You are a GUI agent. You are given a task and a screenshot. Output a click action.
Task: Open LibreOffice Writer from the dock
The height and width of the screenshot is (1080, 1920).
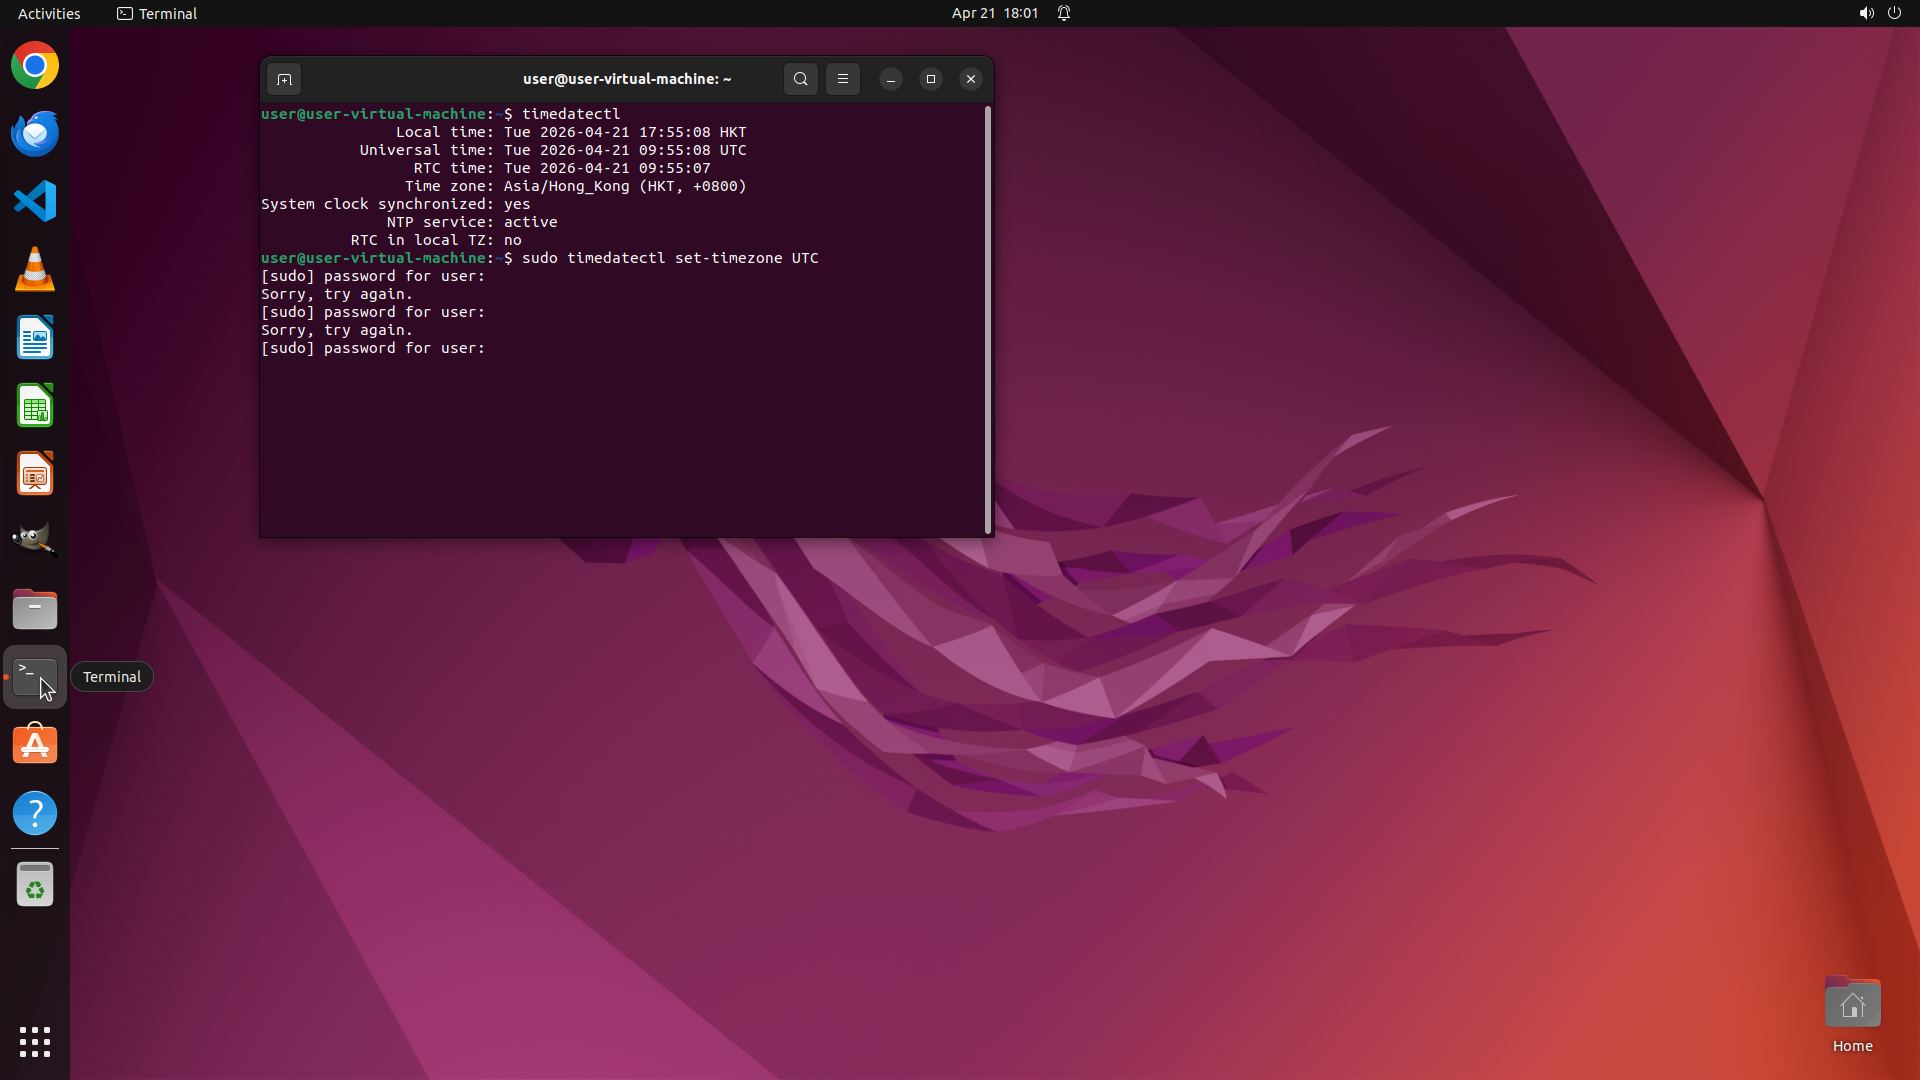click(x=35, y=338)
